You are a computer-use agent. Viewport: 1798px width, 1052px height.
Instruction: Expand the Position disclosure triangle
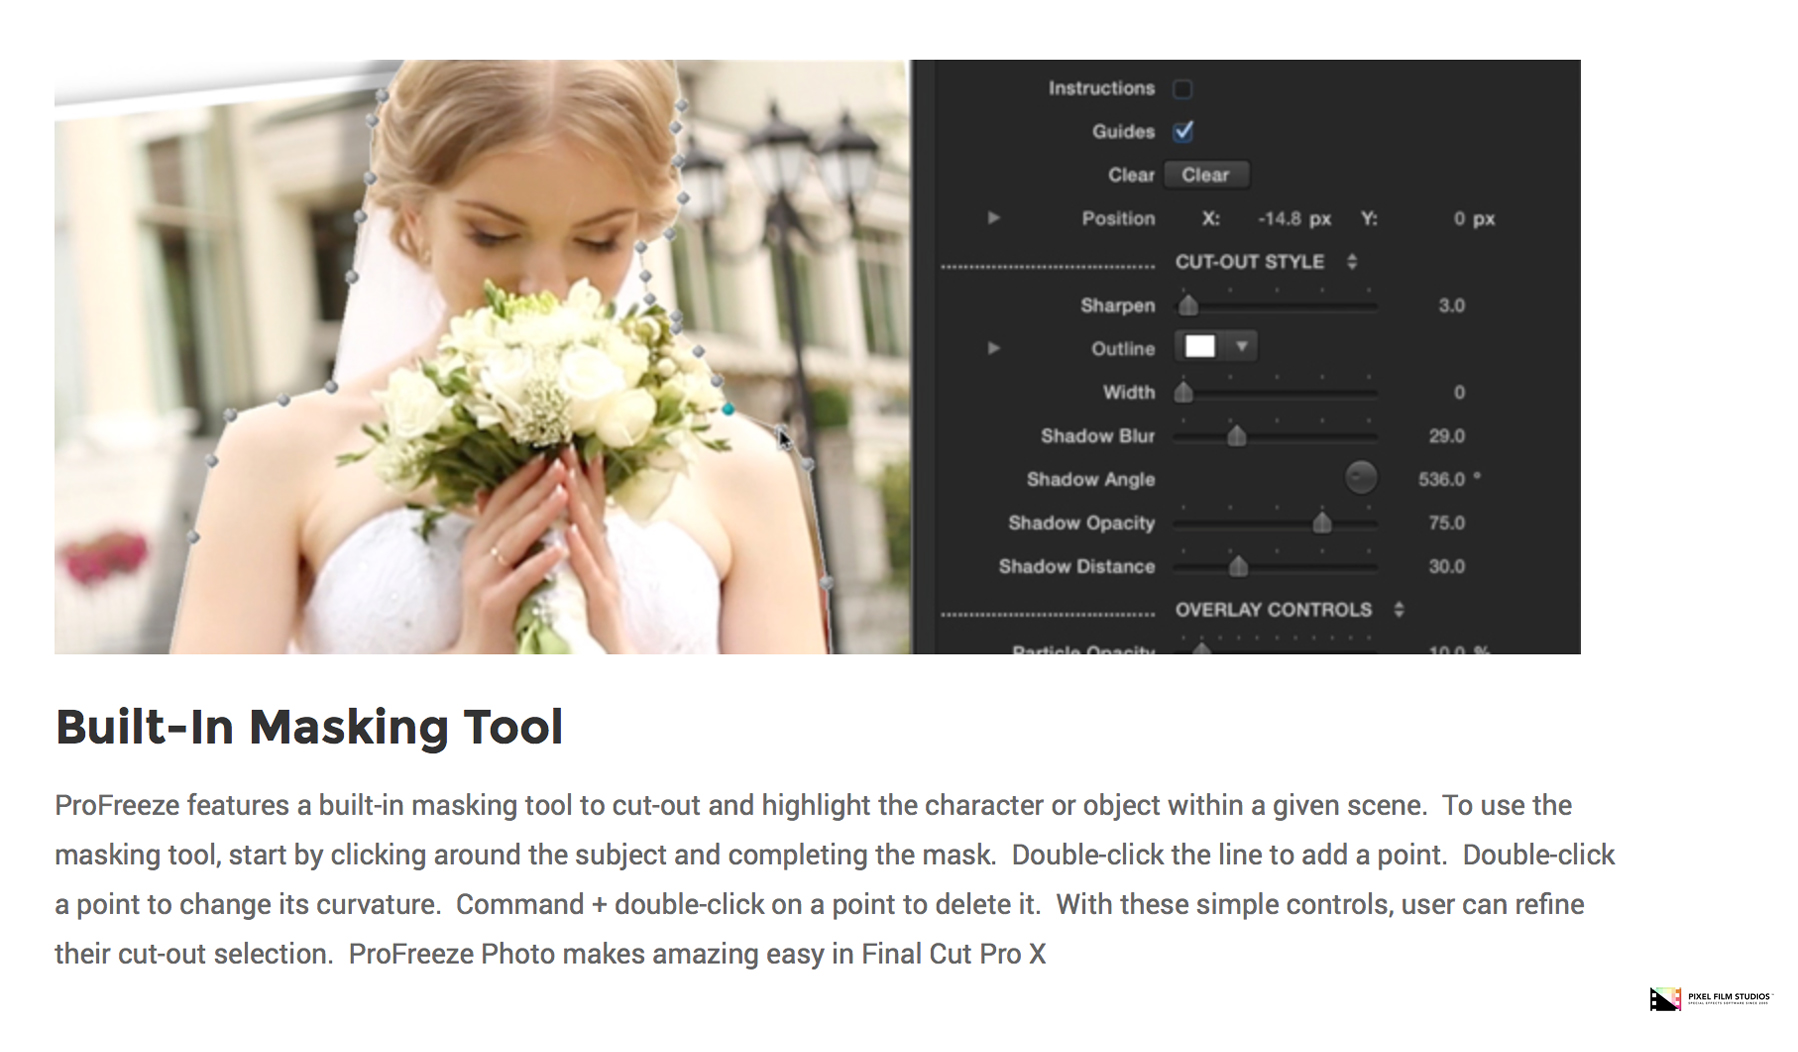click(993, 218)
